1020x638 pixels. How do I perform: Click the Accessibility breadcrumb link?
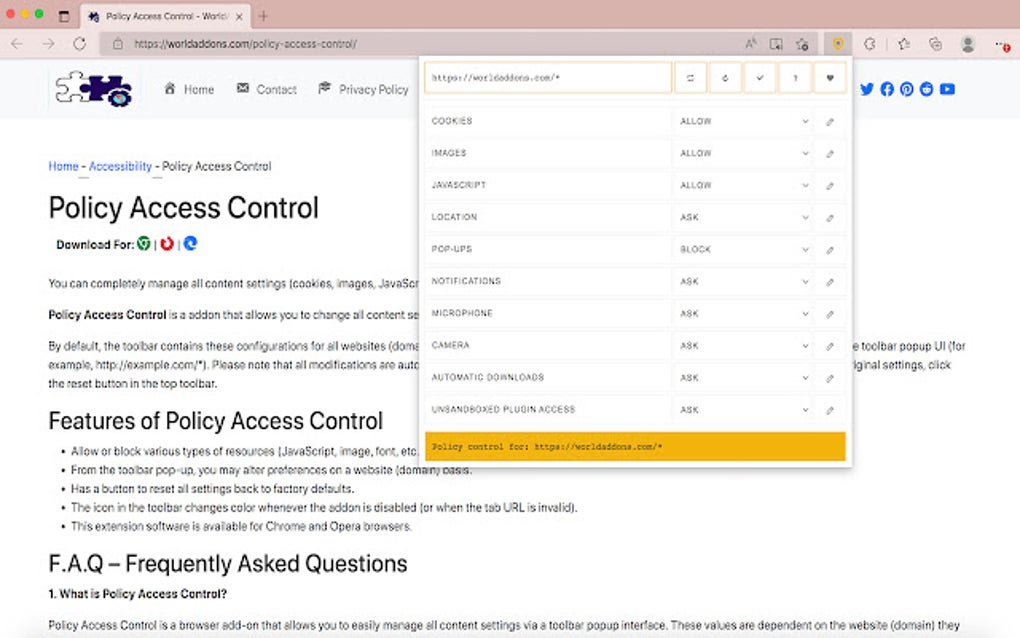(x=120, y=166)
